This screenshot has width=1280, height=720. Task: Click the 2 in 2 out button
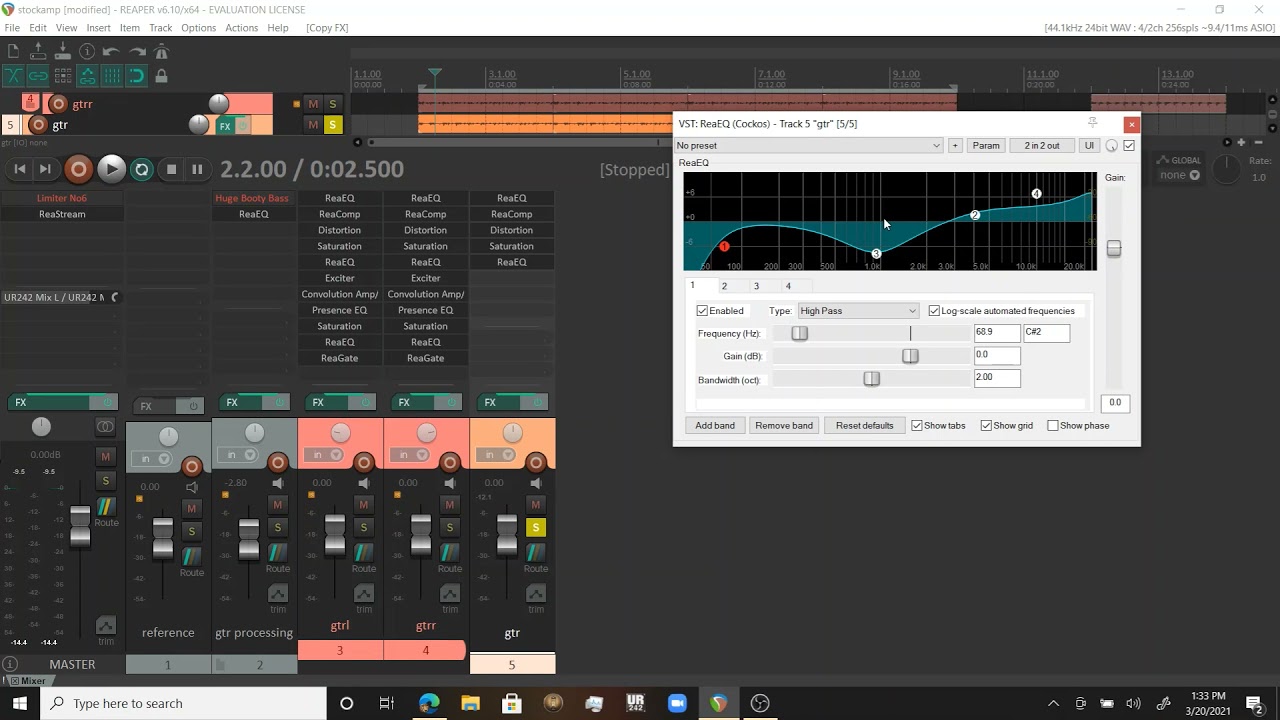[1041, 146]
